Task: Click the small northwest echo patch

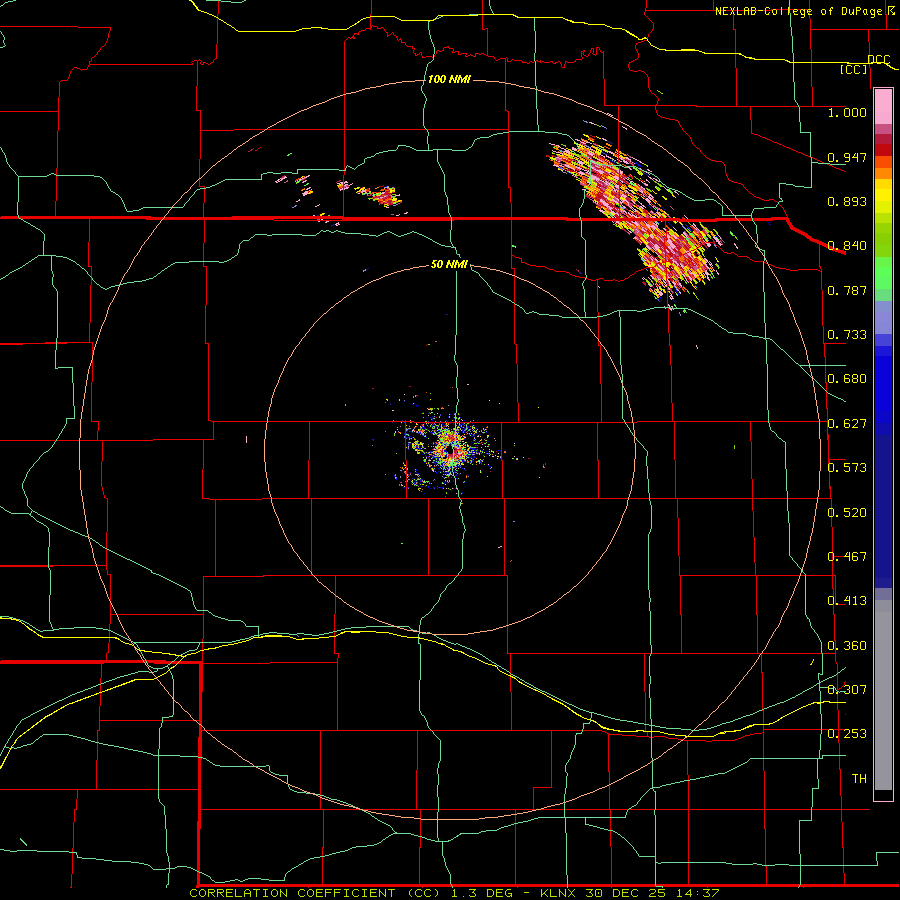Action: (379, 194)
